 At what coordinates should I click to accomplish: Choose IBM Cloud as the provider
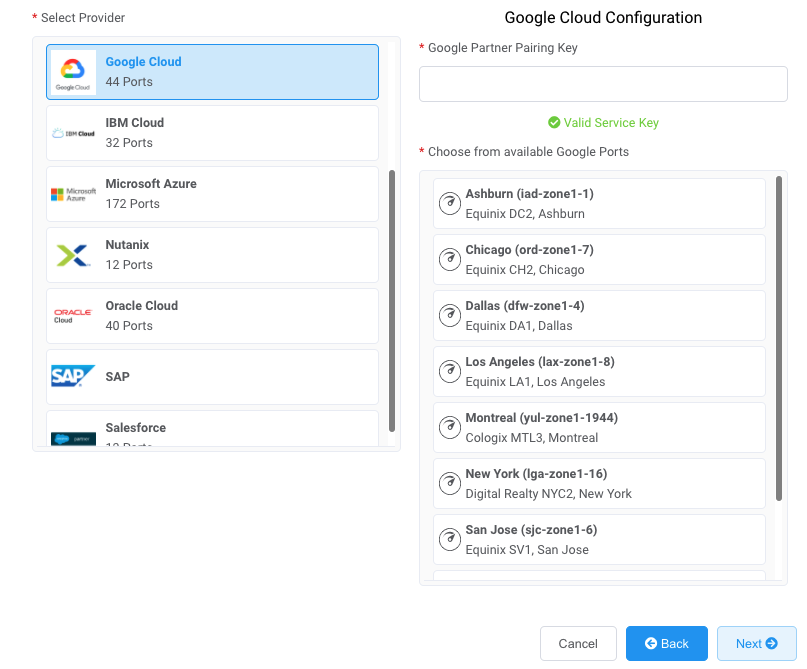pyautogui.click(x=213, y=133)
